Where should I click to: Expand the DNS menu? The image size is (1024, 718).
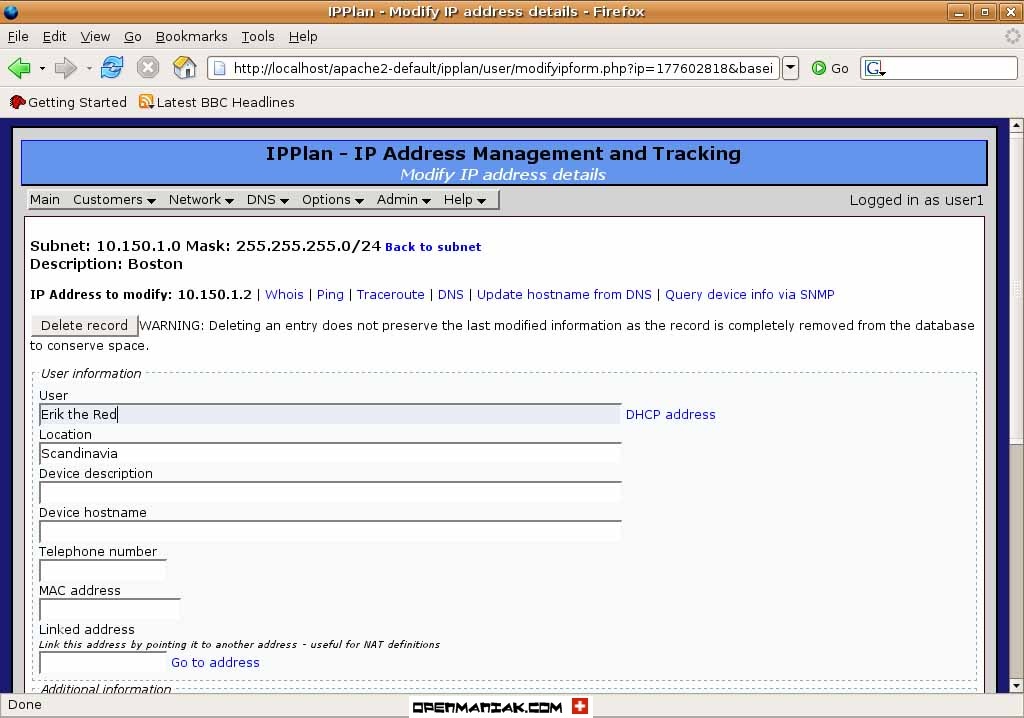[x=268, y=200]
